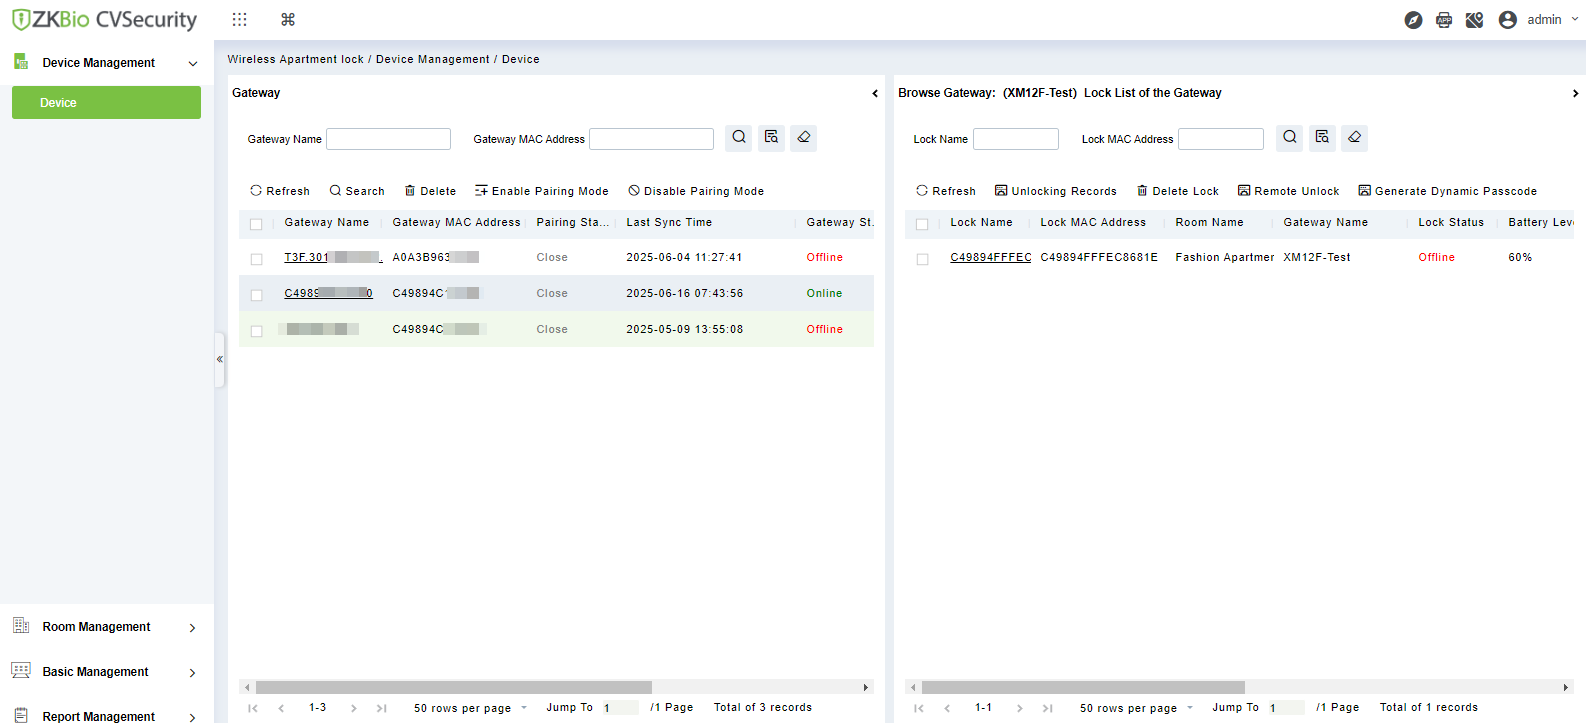1586x723 pixels.
Task: Open the apps grid menu icon
Action: [x=239, y=19]
